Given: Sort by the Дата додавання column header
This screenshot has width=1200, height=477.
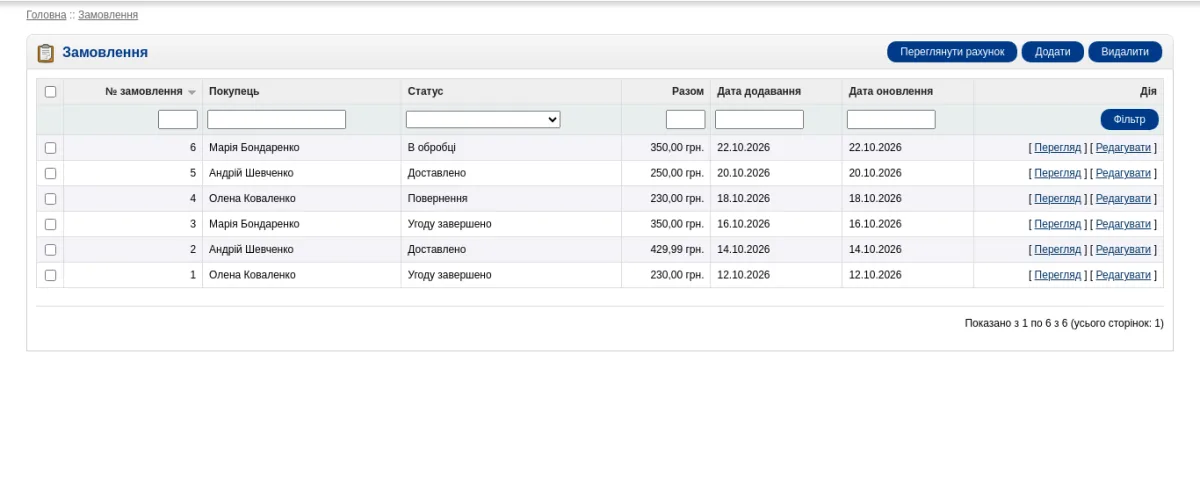Looking at the screenshot, I should pyautogui.click(x=759, y=91).
